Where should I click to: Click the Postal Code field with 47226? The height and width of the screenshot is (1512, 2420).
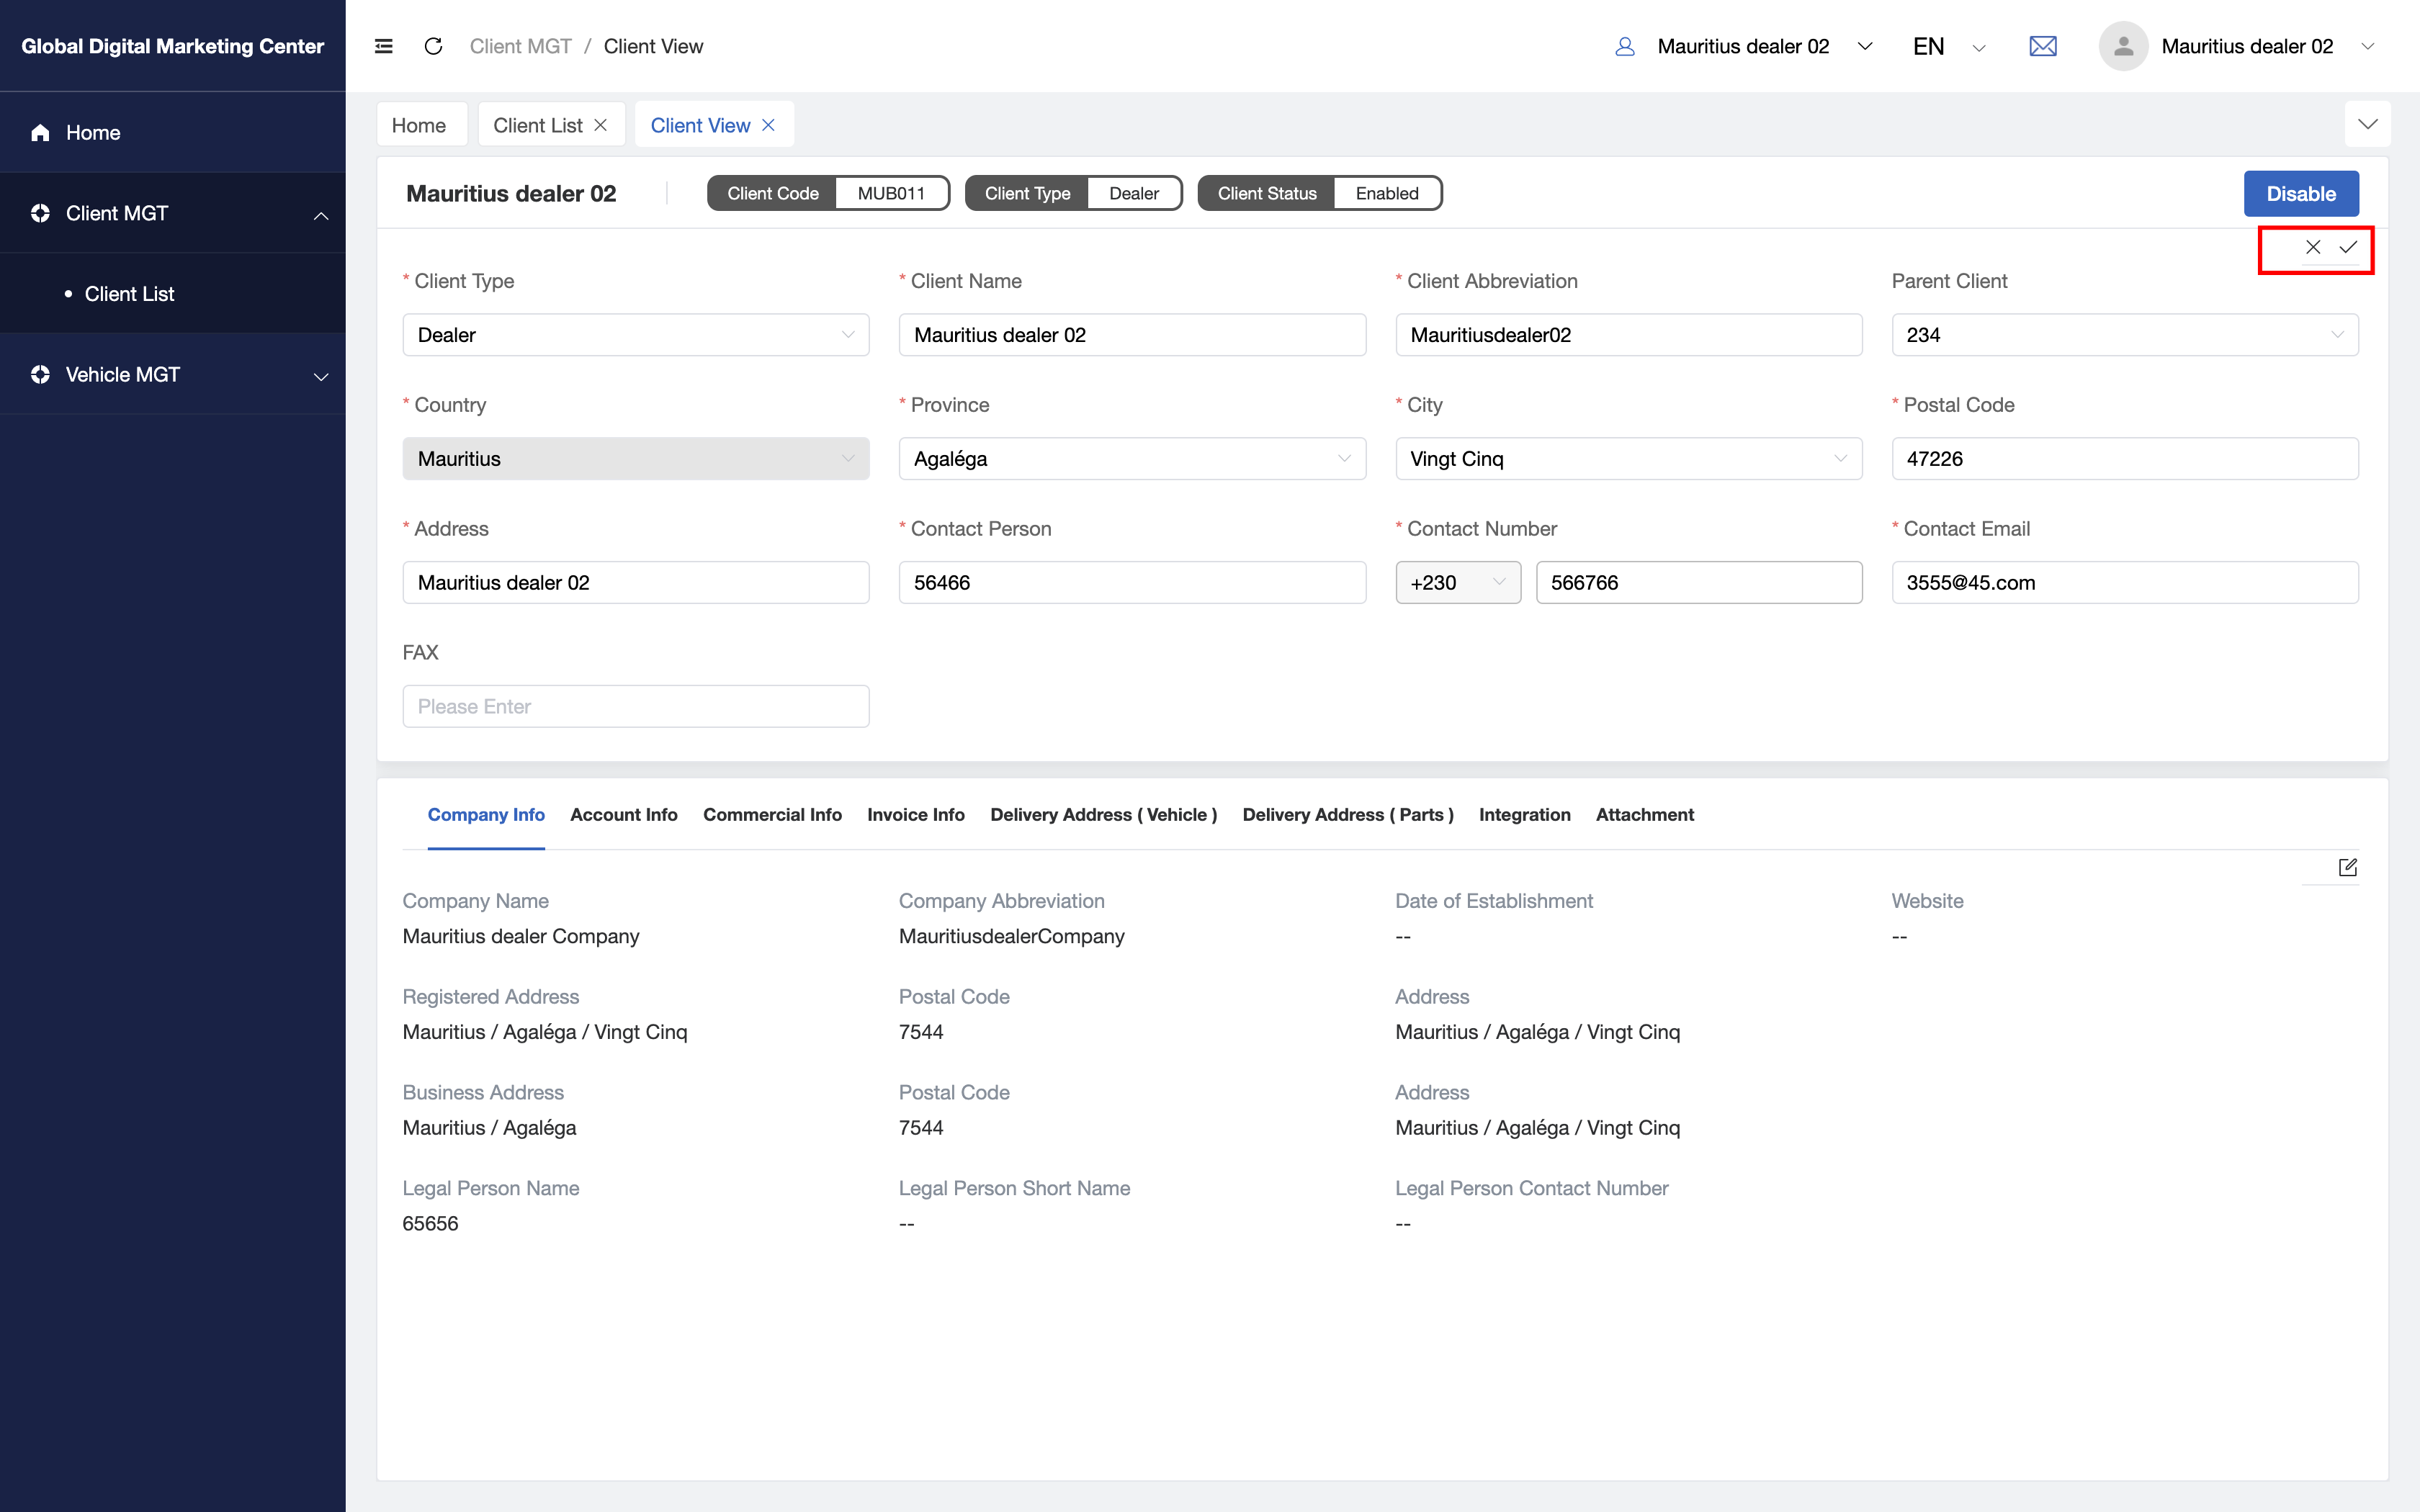pyautogui.click(x=2124, y=459)
